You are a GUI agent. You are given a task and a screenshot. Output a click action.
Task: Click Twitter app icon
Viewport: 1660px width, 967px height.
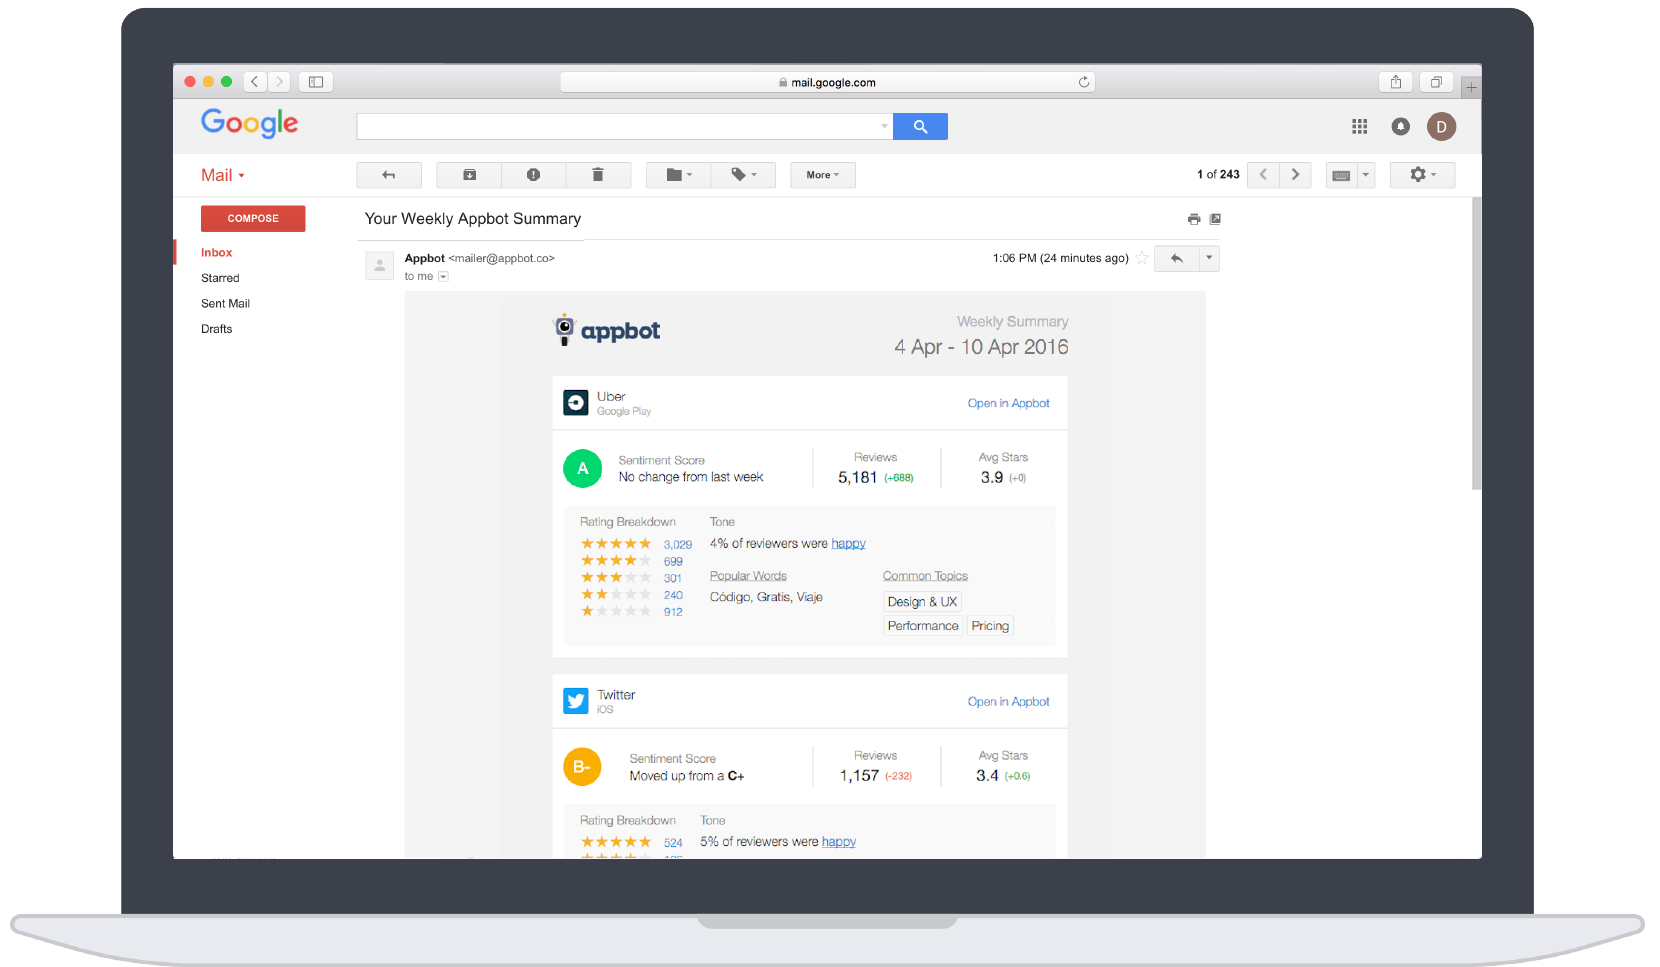576,701
